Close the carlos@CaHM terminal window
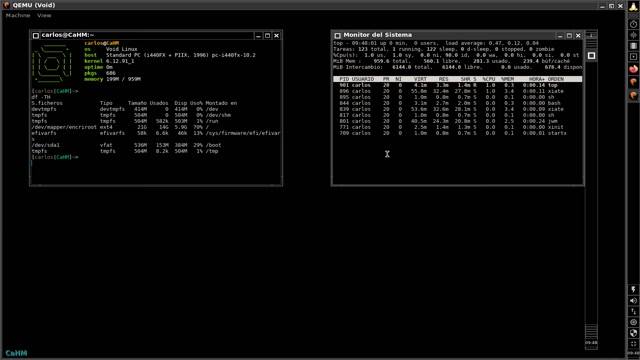 coord(276,36)
